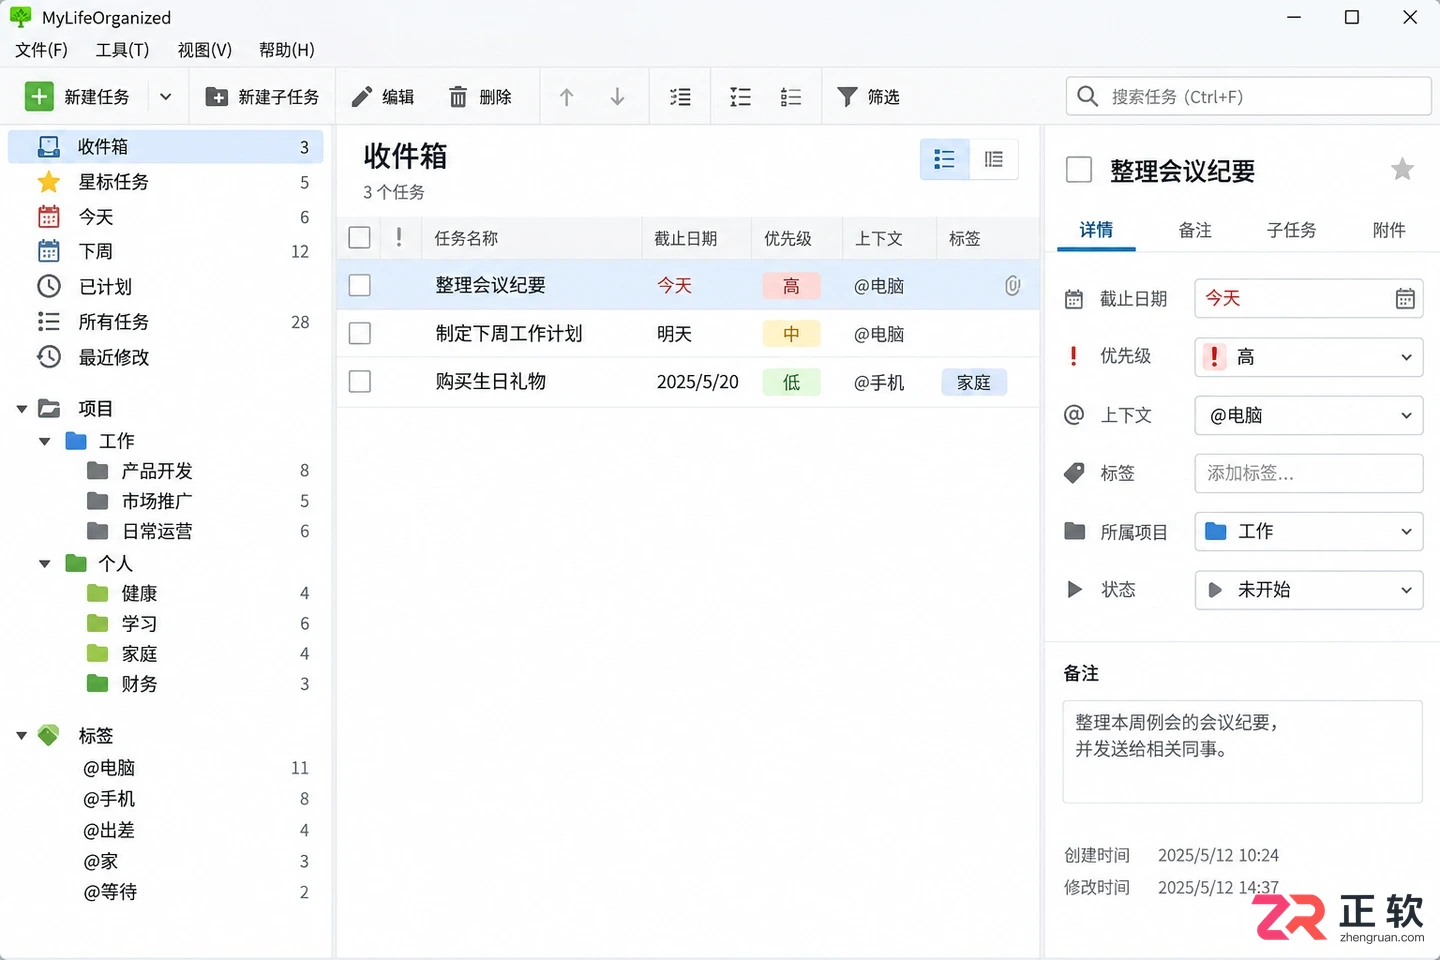
Task: Open the 文件(F) menu
Action: pyautogui.click(x=41, y=50)
